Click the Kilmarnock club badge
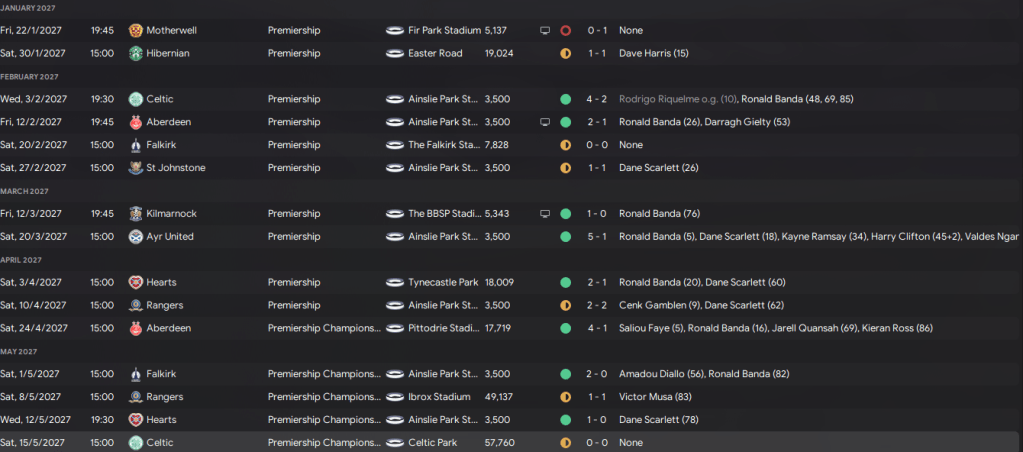 (x=135, y=214)
